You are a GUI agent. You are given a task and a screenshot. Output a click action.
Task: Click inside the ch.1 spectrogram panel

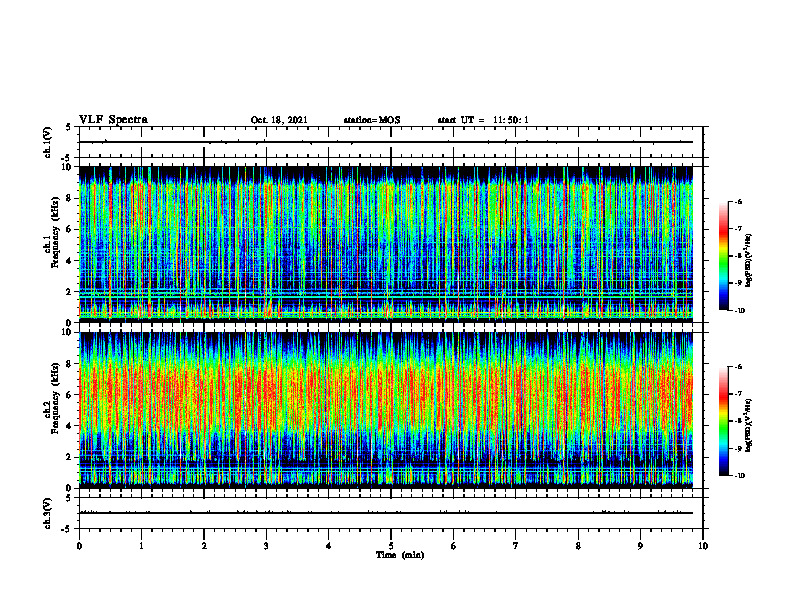tap(386, 244)
